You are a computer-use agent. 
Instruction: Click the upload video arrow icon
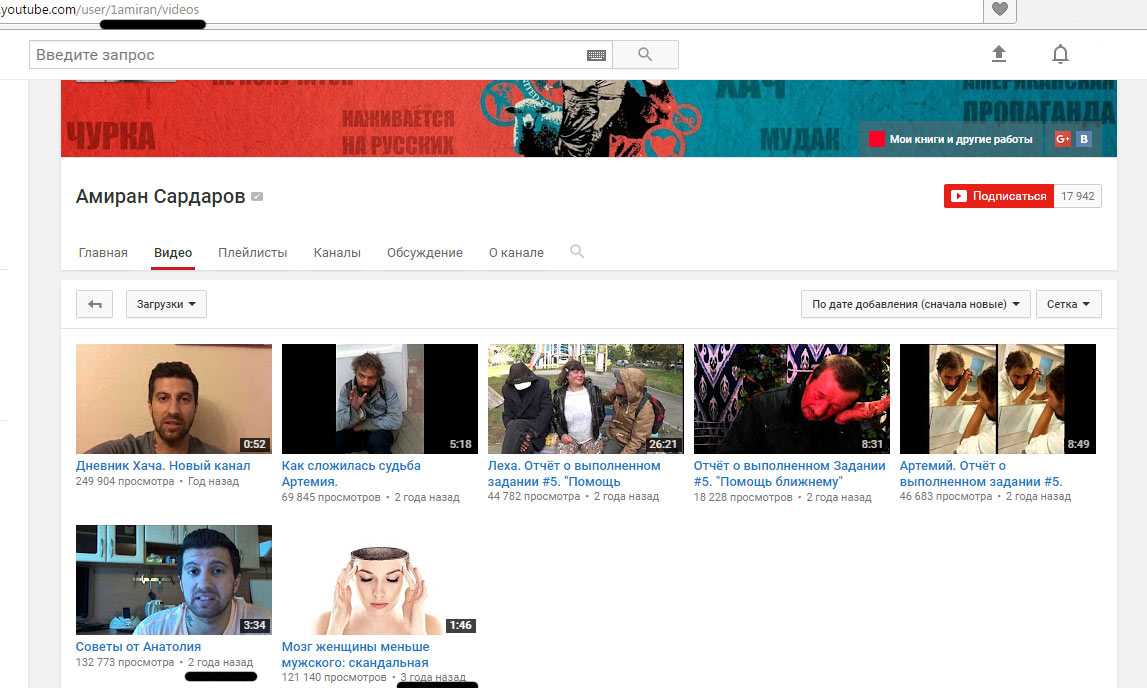point(998,54)
